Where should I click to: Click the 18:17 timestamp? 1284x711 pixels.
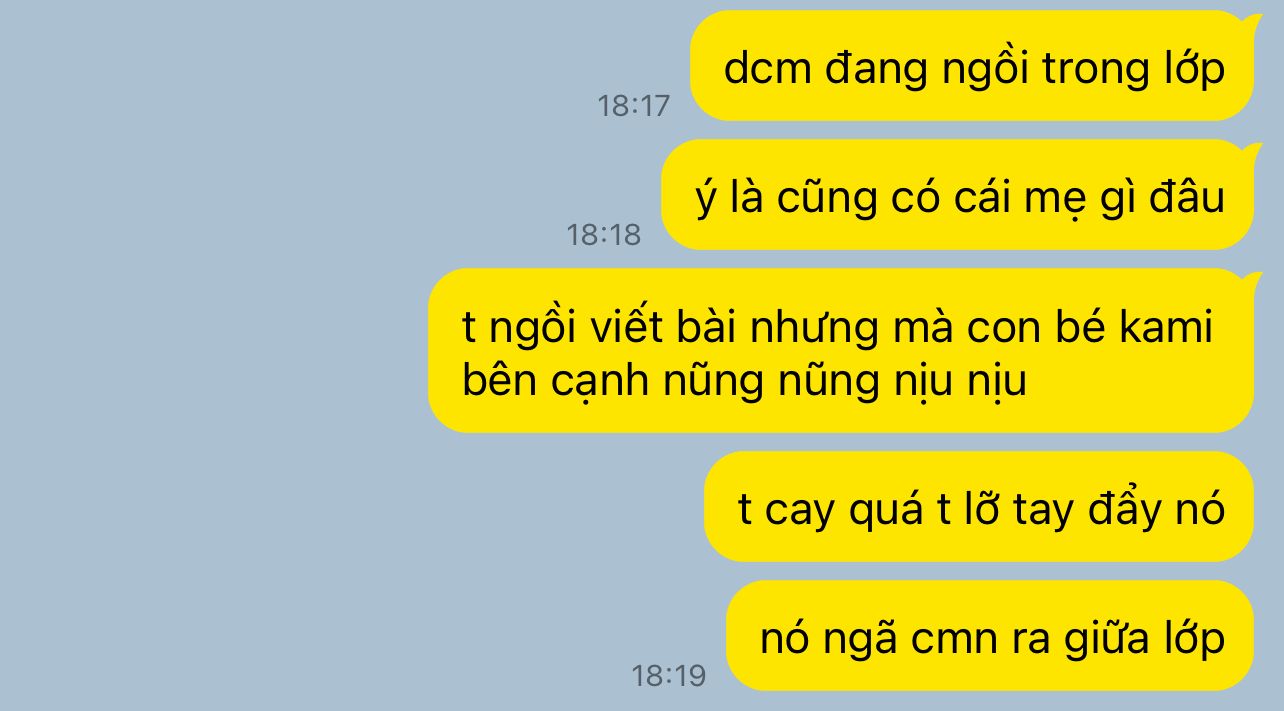(x=633, y=105)
